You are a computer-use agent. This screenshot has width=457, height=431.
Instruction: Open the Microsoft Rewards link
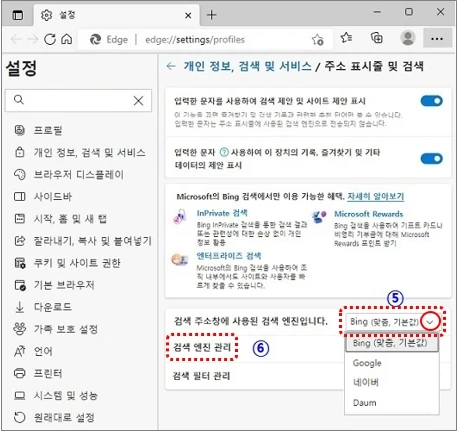click(x=369, y=214)
